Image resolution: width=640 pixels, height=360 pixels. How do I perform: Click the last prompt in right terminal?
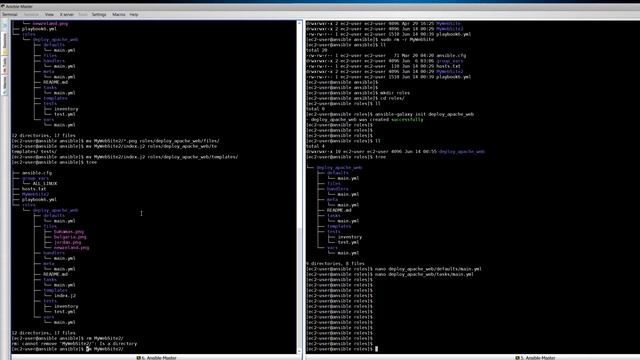pyautogui.click(x=342, y=349)
